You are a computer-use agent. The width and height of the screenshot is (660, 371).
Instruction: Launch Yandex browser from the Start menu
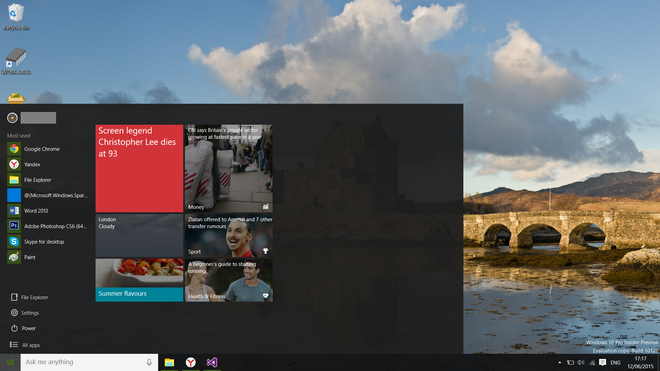pos(47,164)
